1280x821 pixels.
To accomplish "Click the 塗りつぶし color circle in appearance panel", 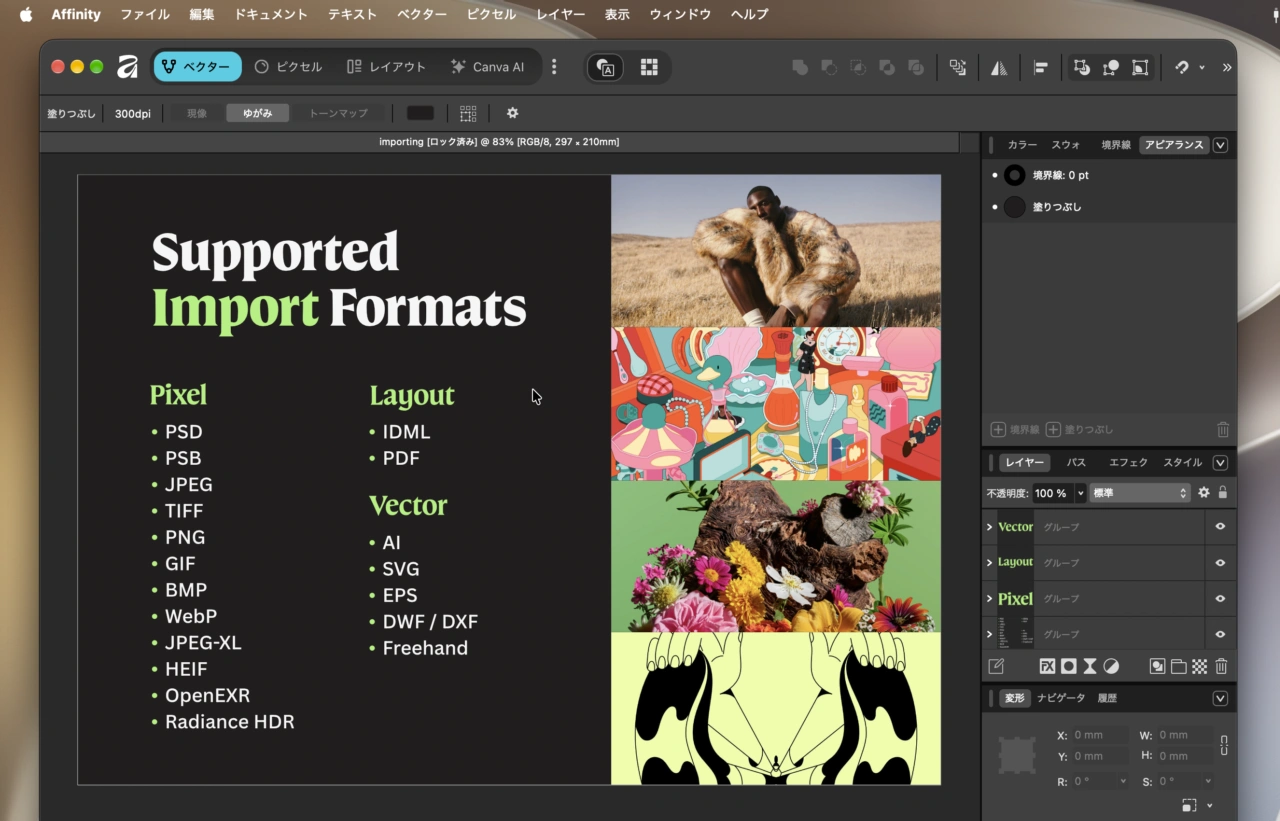I will click(x=1015, y=207).
